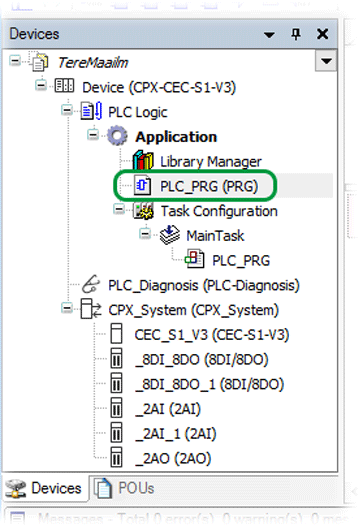
Task: Select _2AI (2AI) label
Action: [x=168, y=409]
